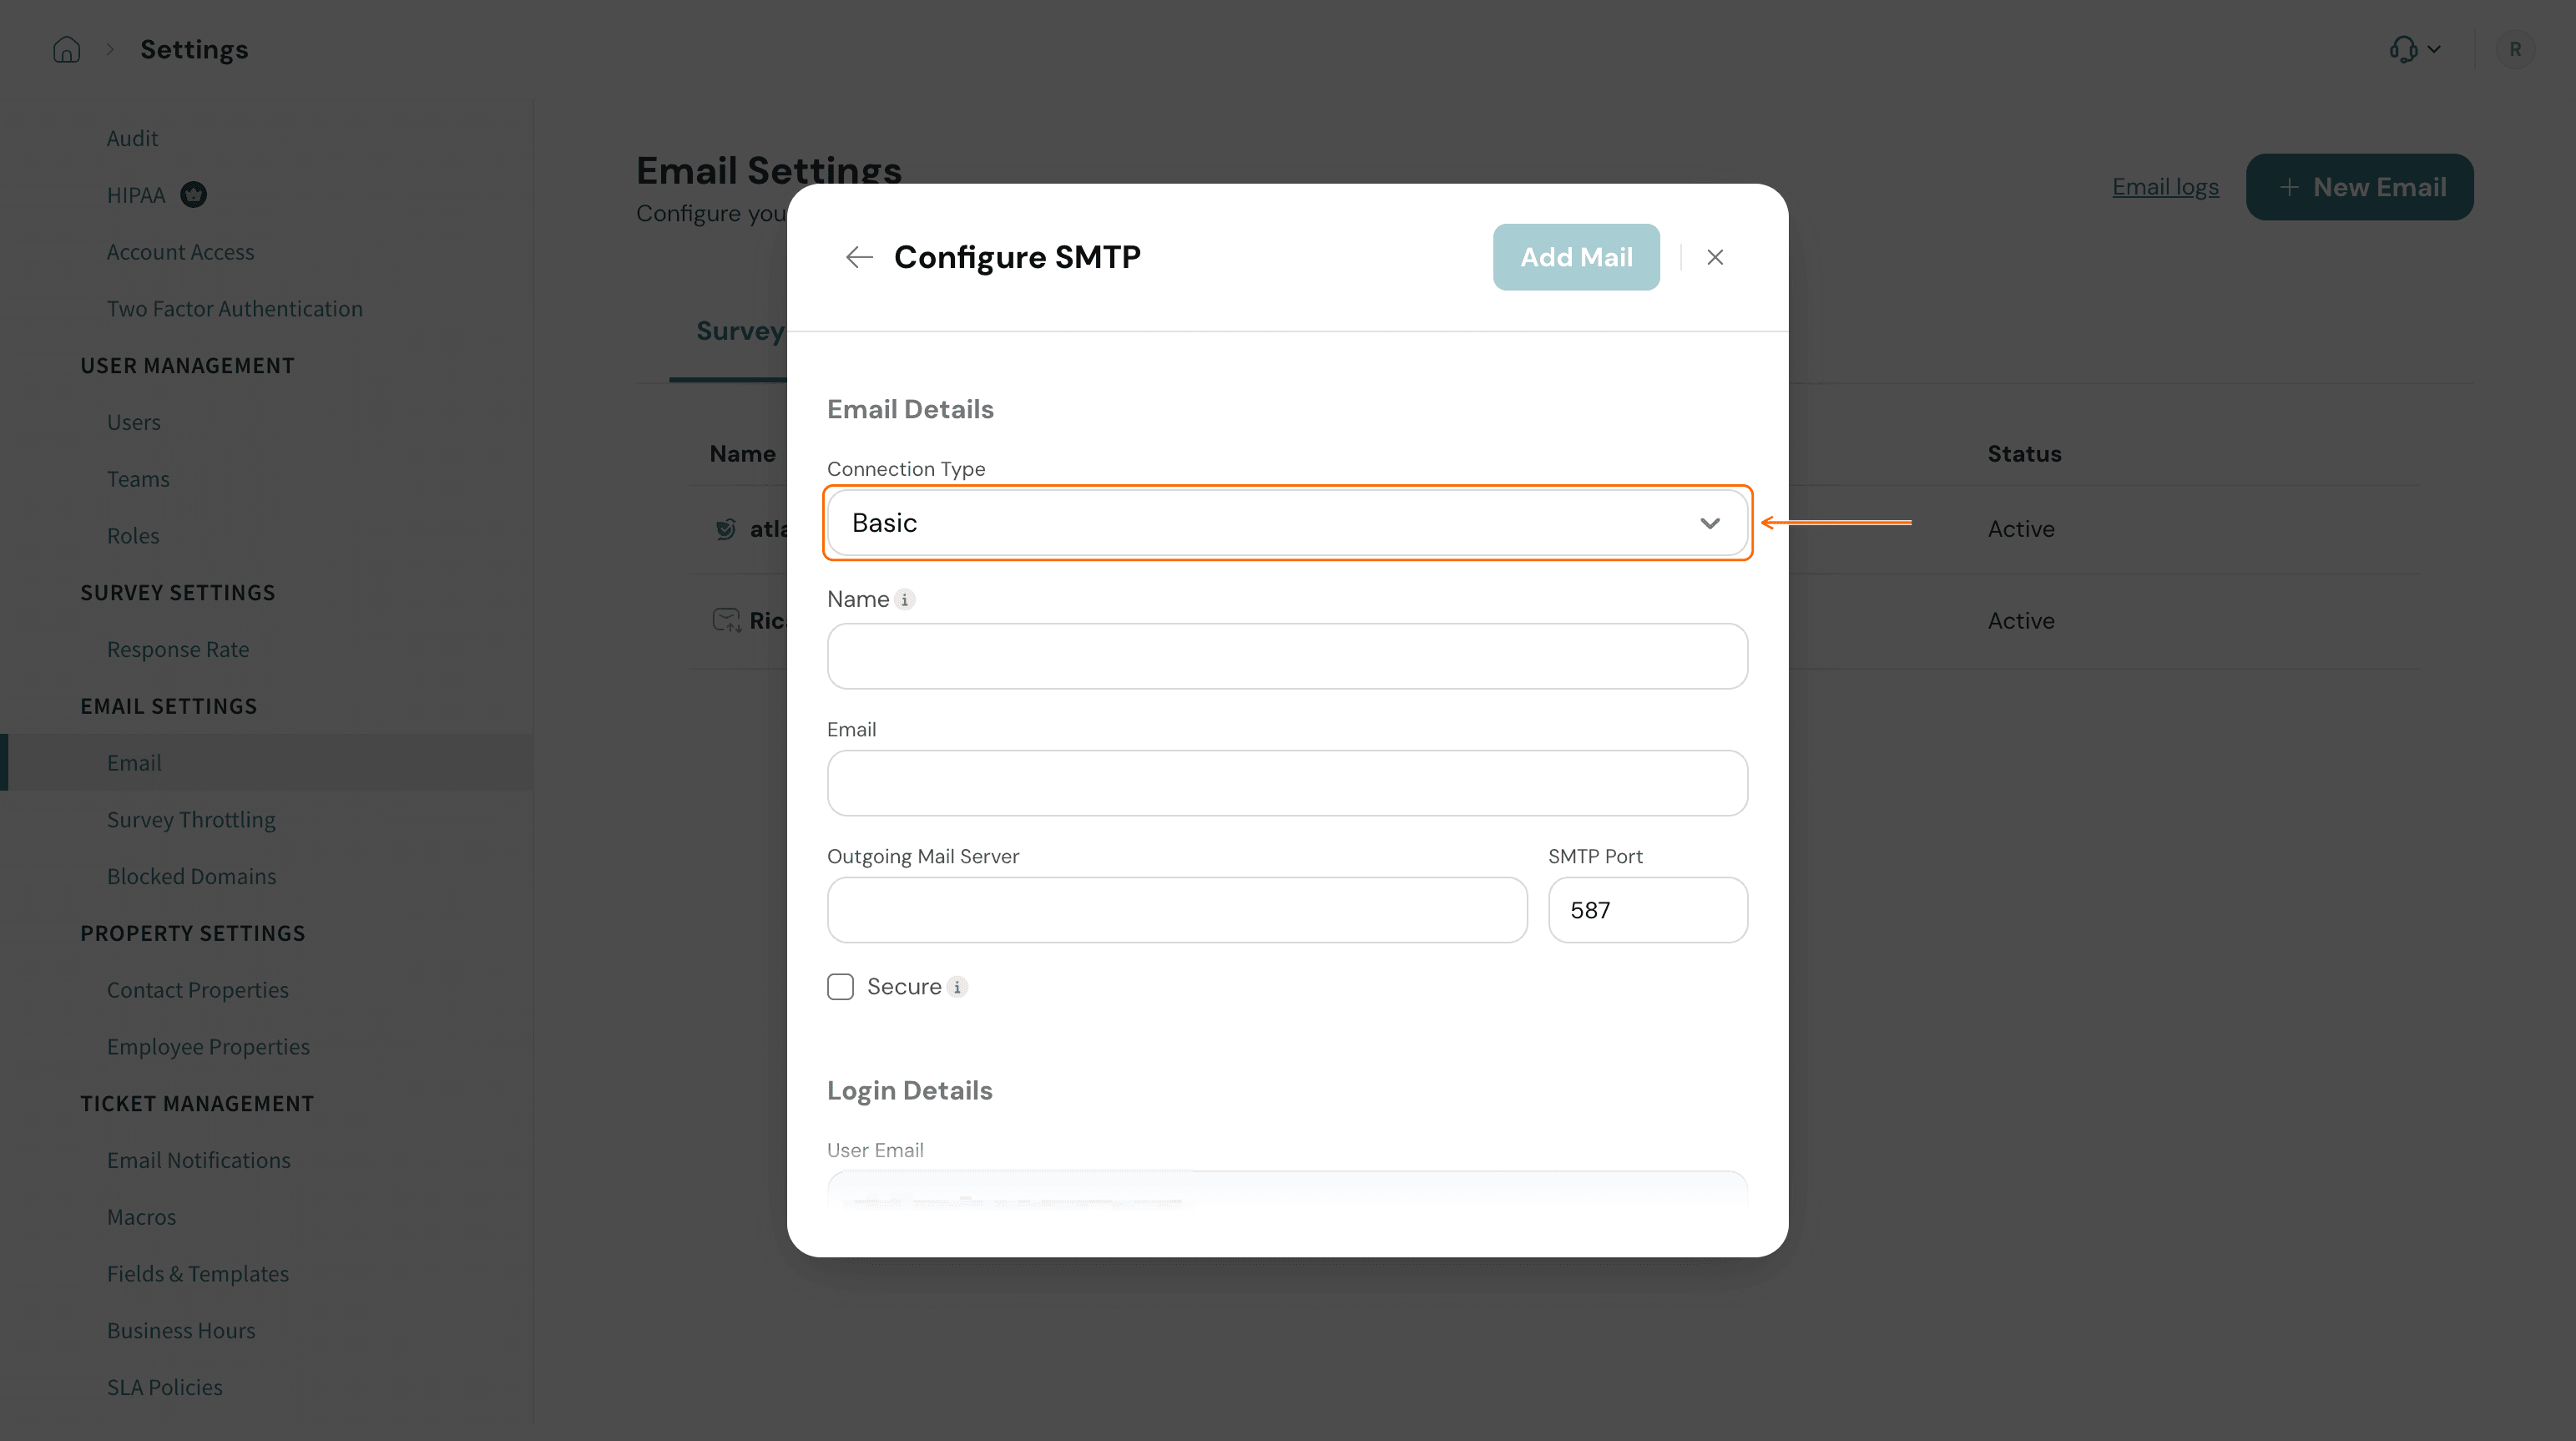This screenshot has width=2576, height=1441.
Task: Open Response Rate settings
Action: coord(178,649)
